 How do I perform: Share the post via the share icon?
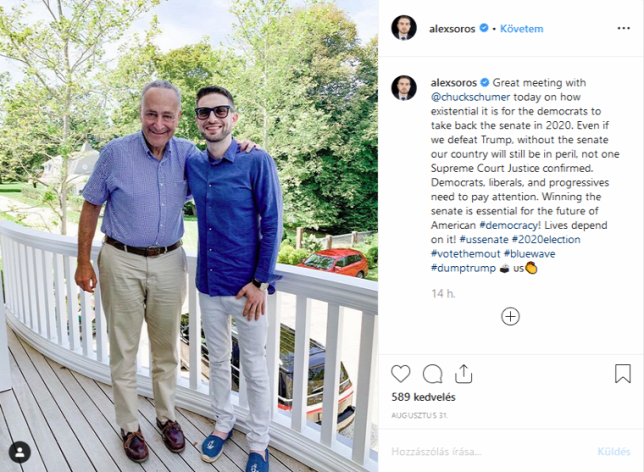pos(463,374)
